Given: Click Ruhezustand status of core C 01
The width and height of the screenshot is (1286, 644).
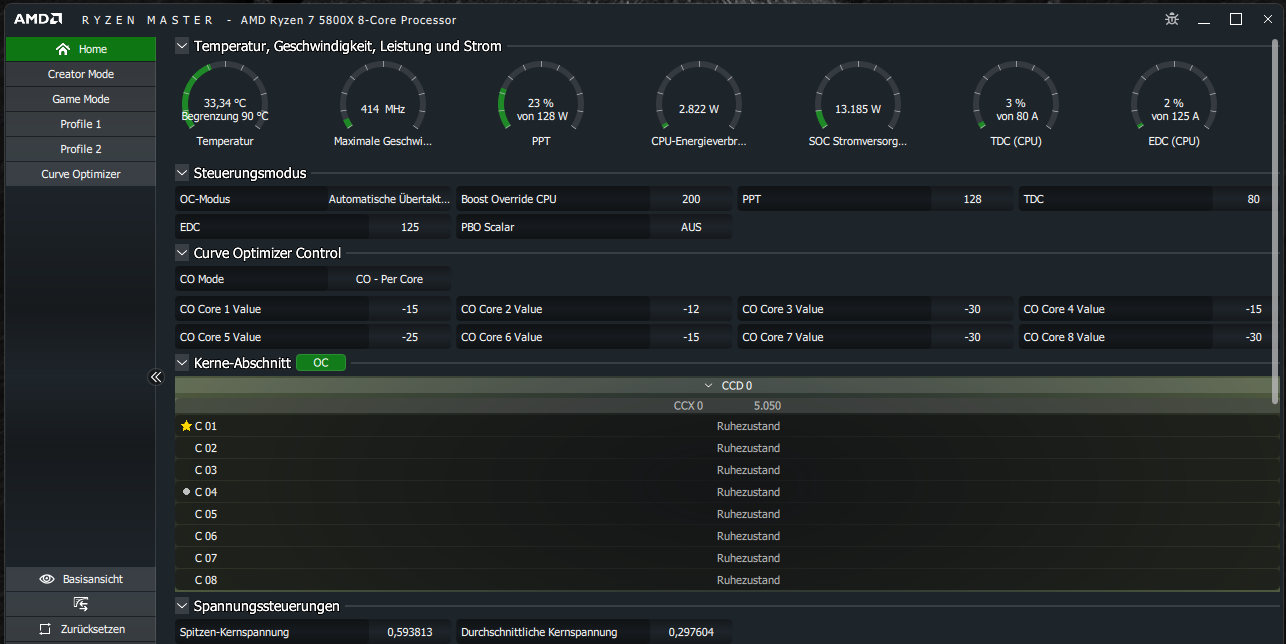Looking at the screenshot, I should [748, 426].
